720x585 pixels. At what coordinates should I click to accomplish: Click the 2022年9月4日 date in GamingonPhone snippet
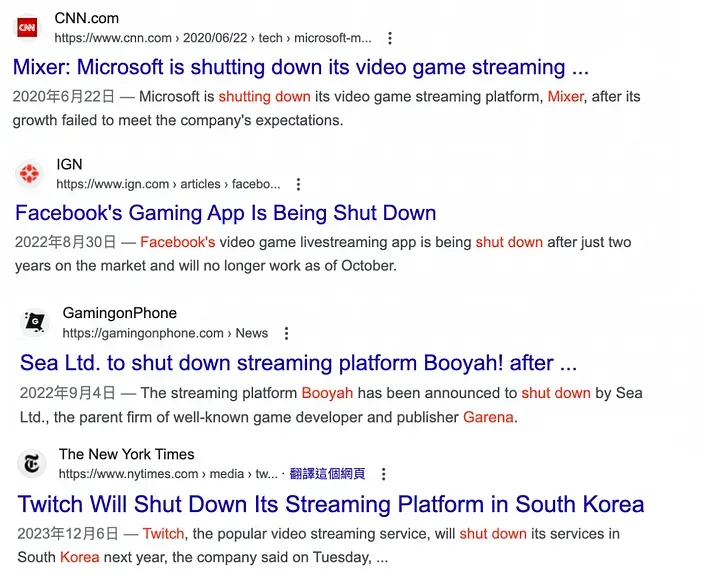68,393
